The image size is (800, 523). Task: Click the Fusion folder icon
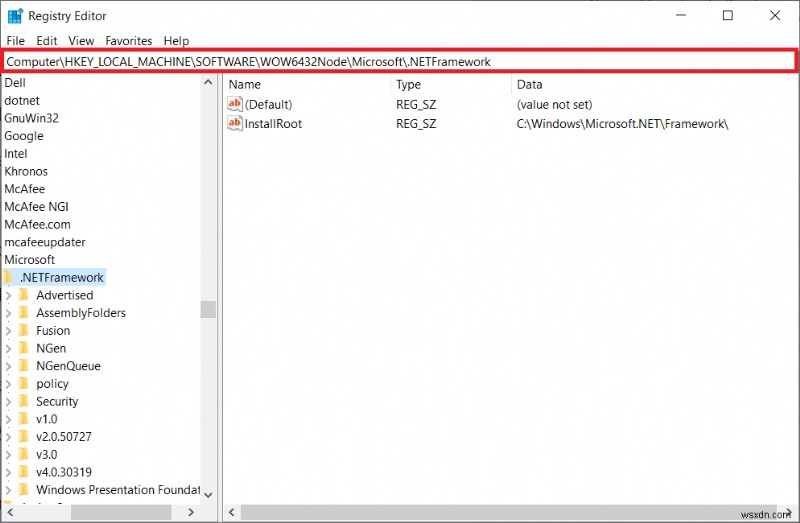pos(23,330)
